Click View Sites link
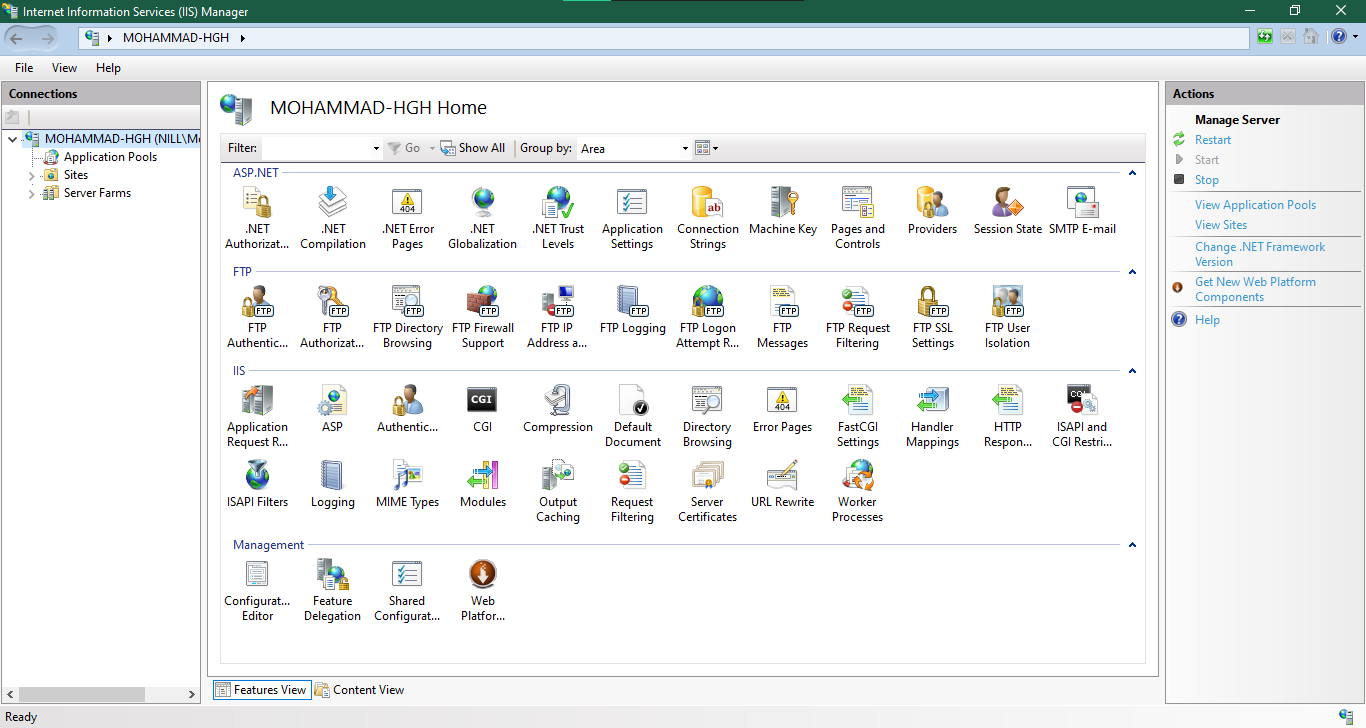The height and width of the screenshot is (728, 1366). tap(1221, 225)
